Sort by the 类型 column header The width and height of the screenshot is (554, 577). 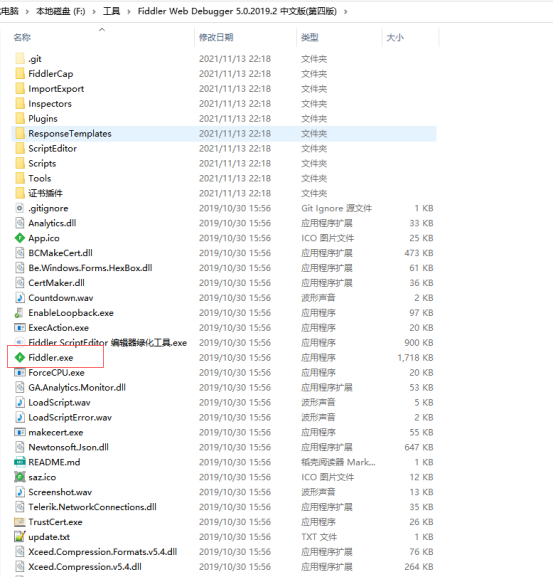point(310,37)
